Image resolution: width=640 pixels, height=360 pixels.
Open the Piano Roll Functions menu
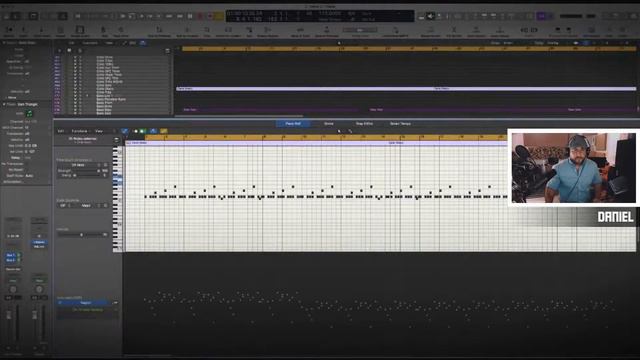coord(80,131)
